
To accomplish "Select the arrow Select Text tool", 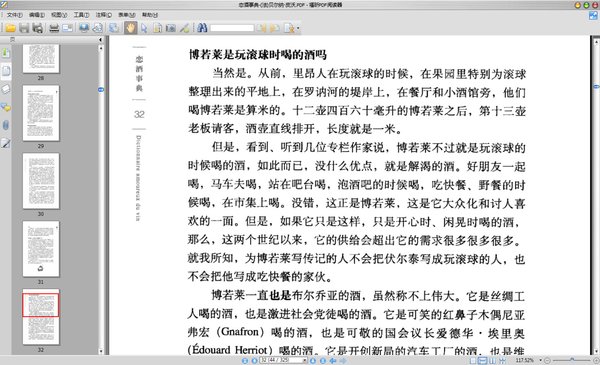I will click(144, 28).
